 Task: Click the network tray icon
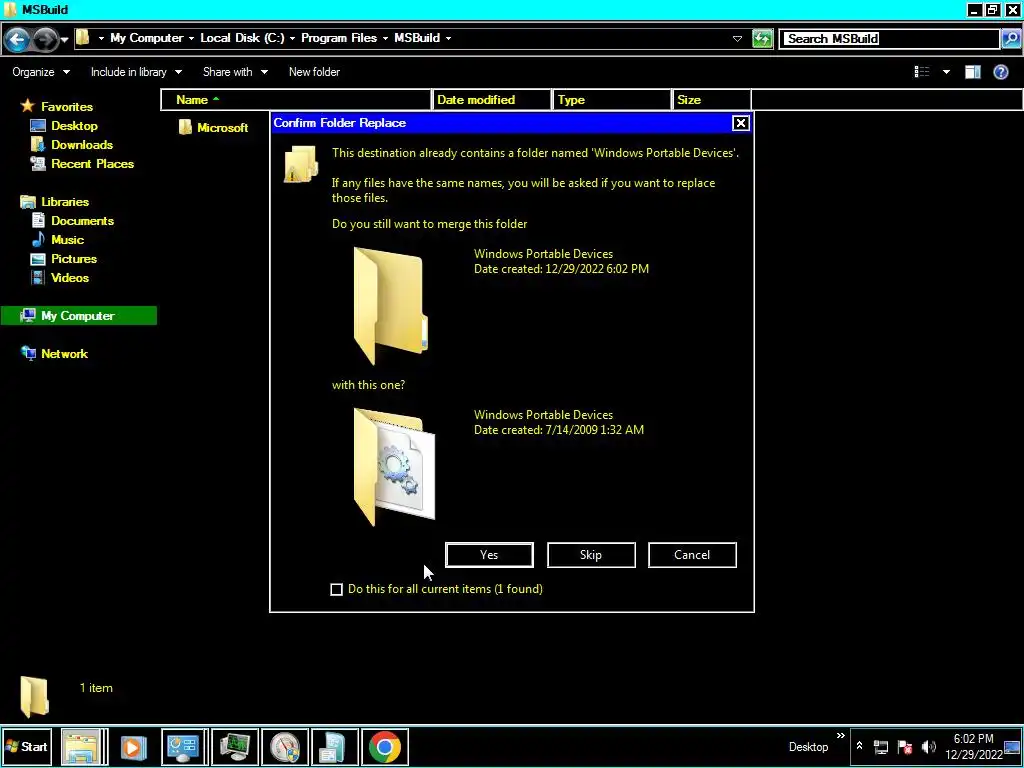coord(881,747)
